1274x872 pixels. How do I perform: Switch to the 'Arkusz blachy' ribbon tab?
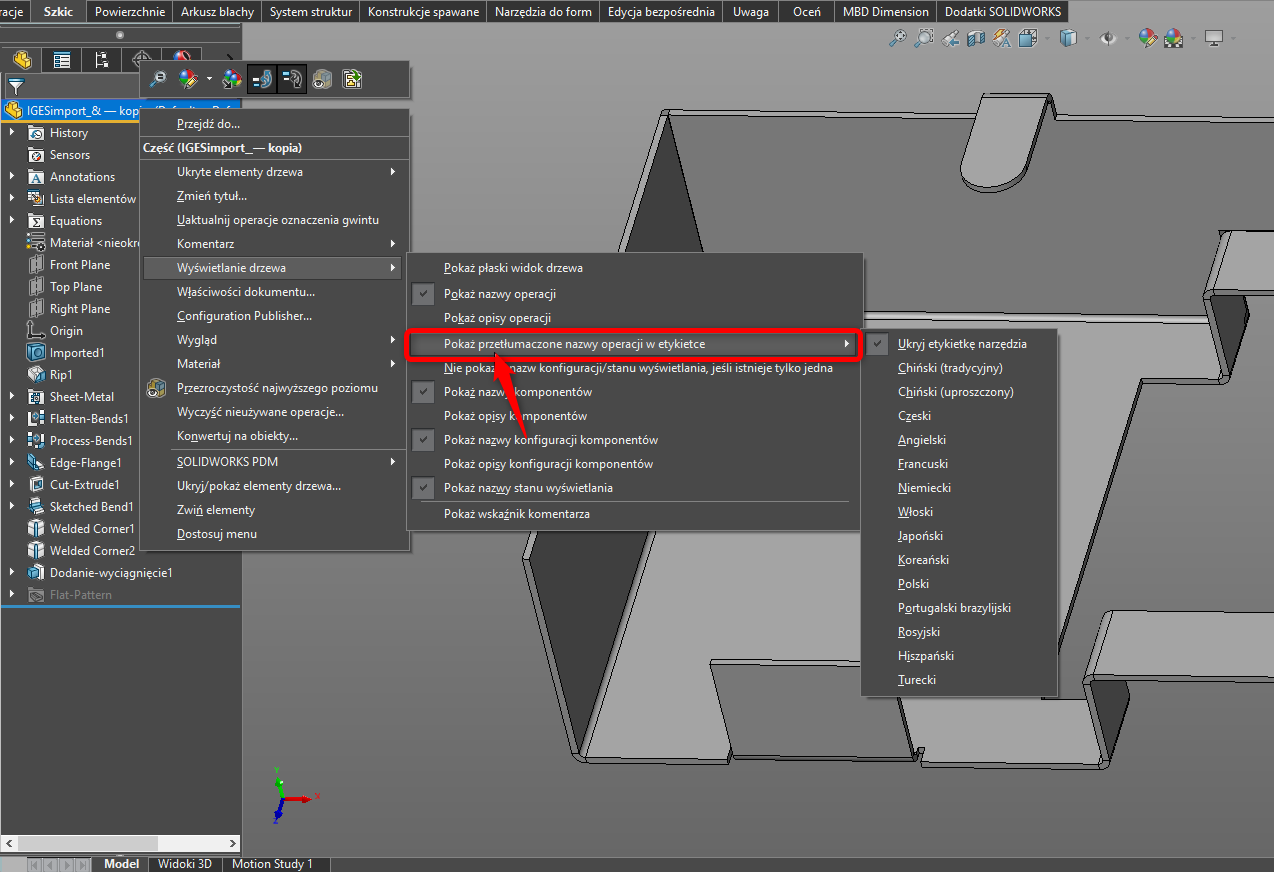pyautogui.click(x=218, y=12)
